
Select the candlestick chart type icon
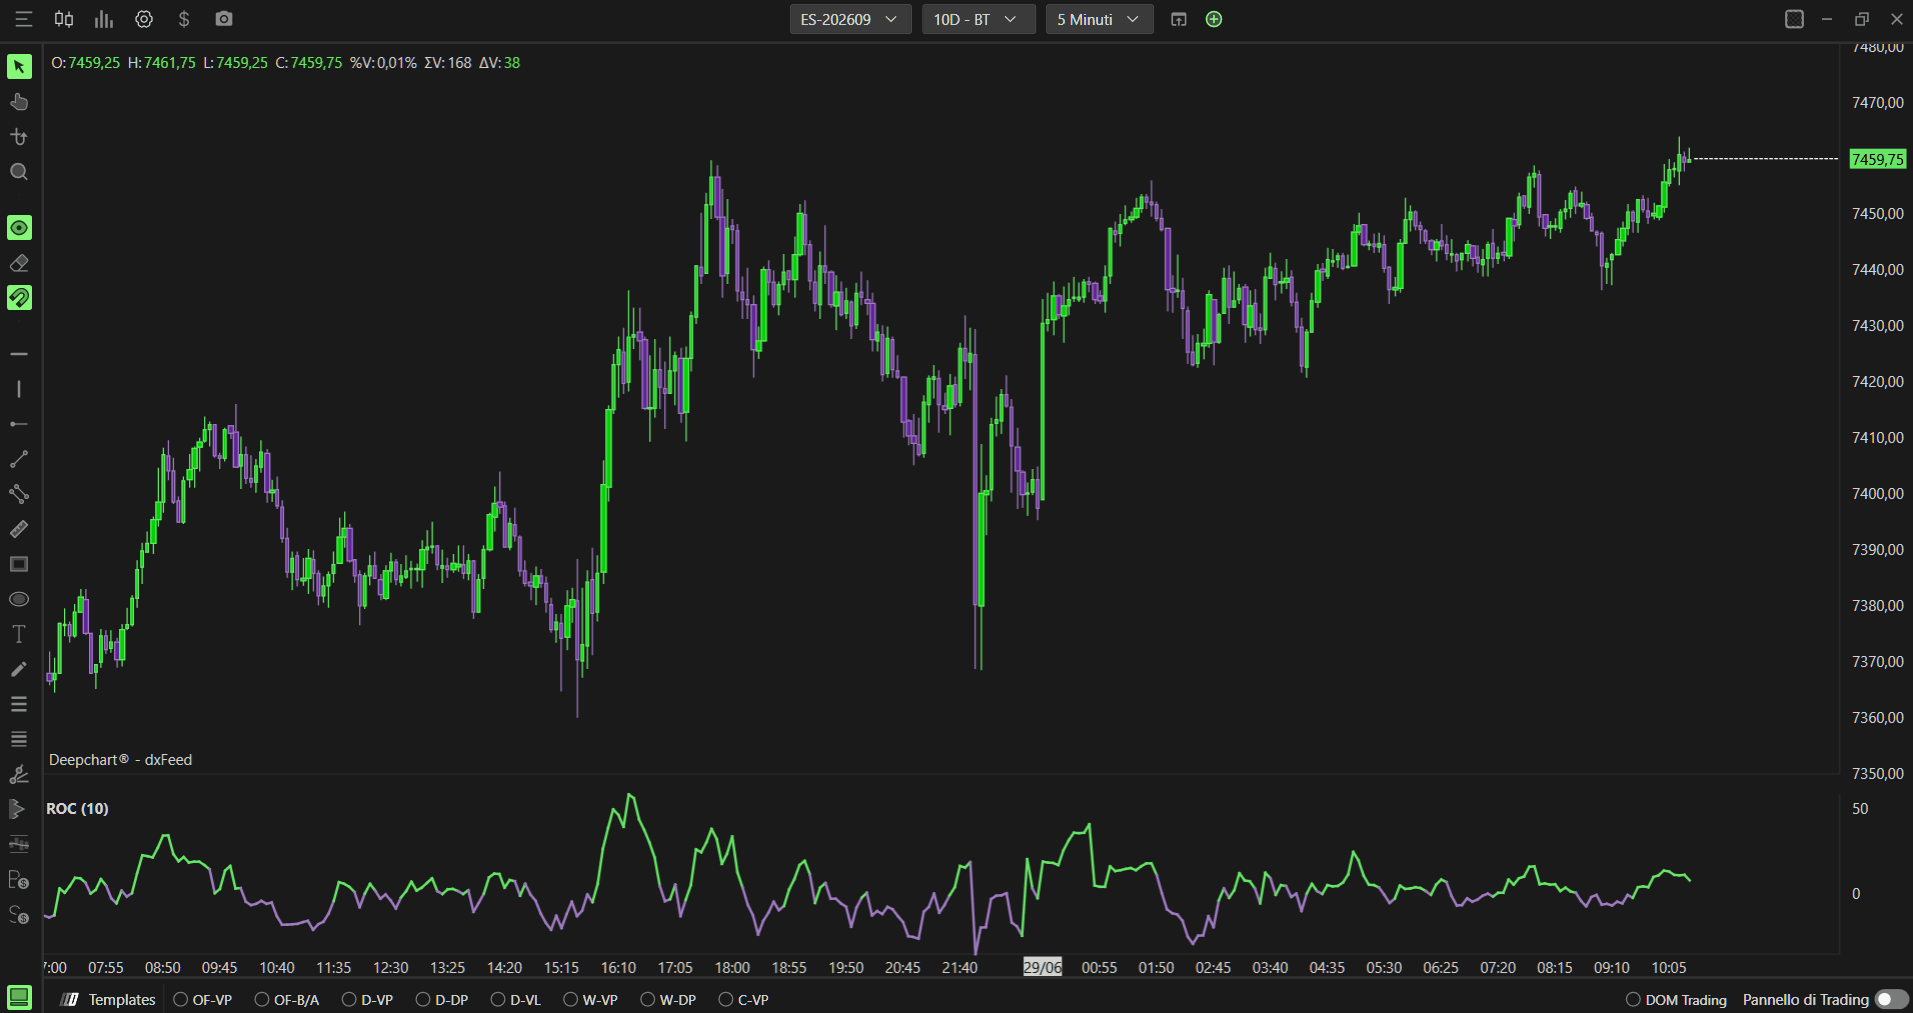click(x=64, y=19)
